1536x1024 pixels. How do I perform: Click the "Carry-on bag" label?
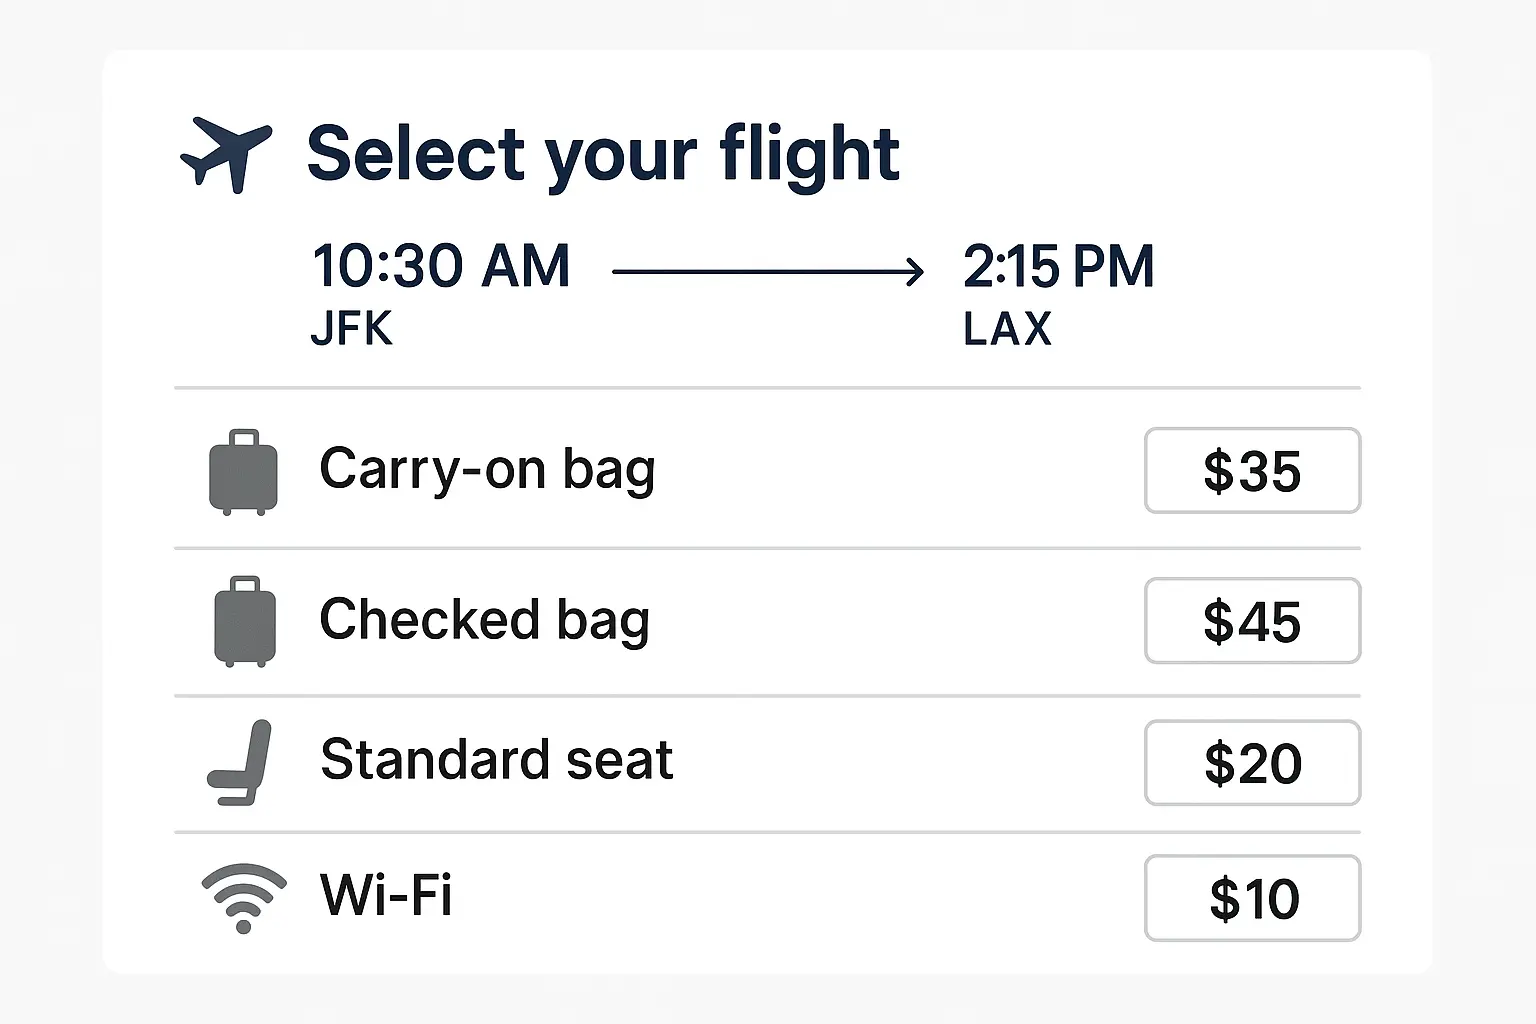pyautogui.click(x=487, y=469)
